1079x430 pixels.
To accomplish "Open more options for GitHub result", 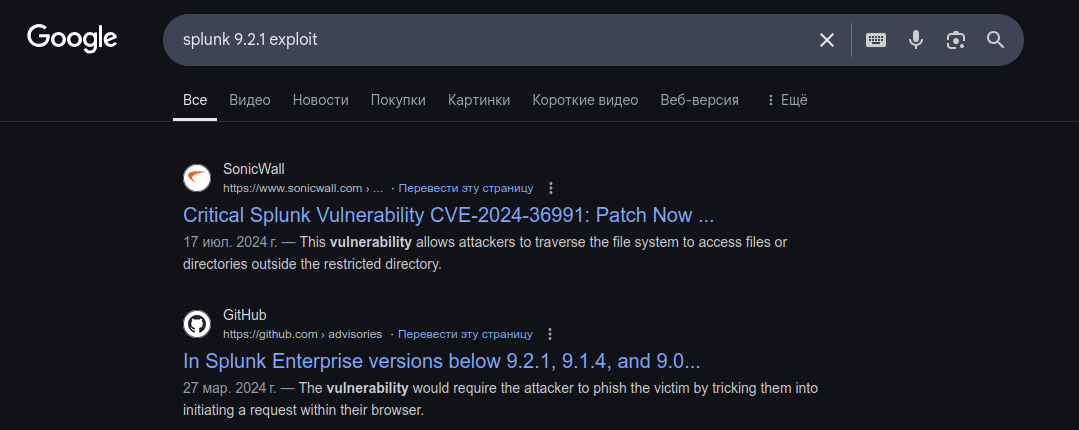I will [x=550, y=334].
